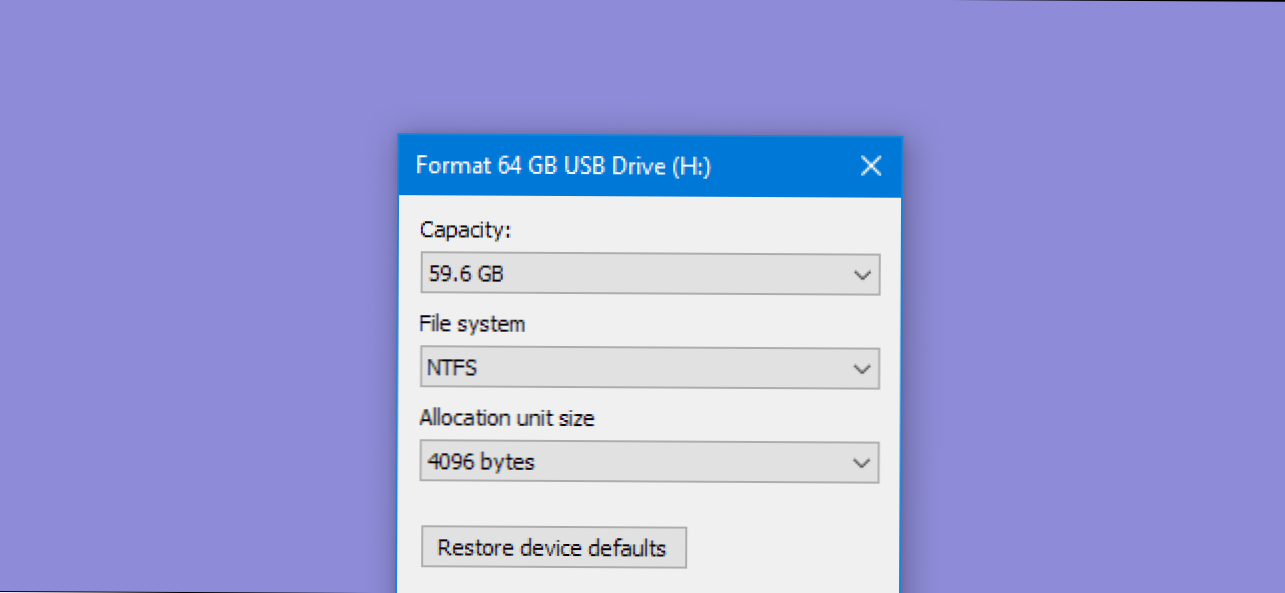Click the 59.6 GB capacity value
Viewport: 1285px width, 593px height.
[x=466, y=275]
